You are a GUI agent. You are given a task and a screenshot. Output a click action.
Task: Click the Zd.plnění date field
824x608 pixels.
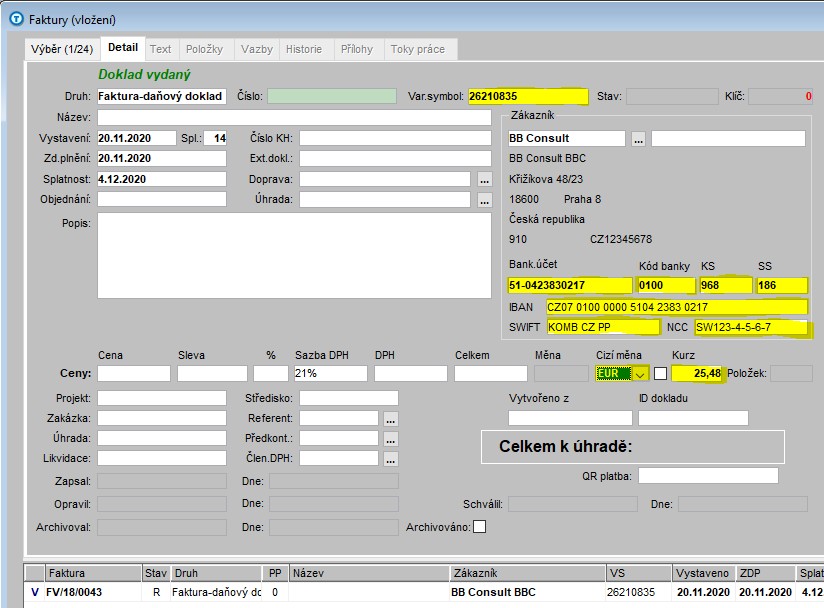(162, 158)
